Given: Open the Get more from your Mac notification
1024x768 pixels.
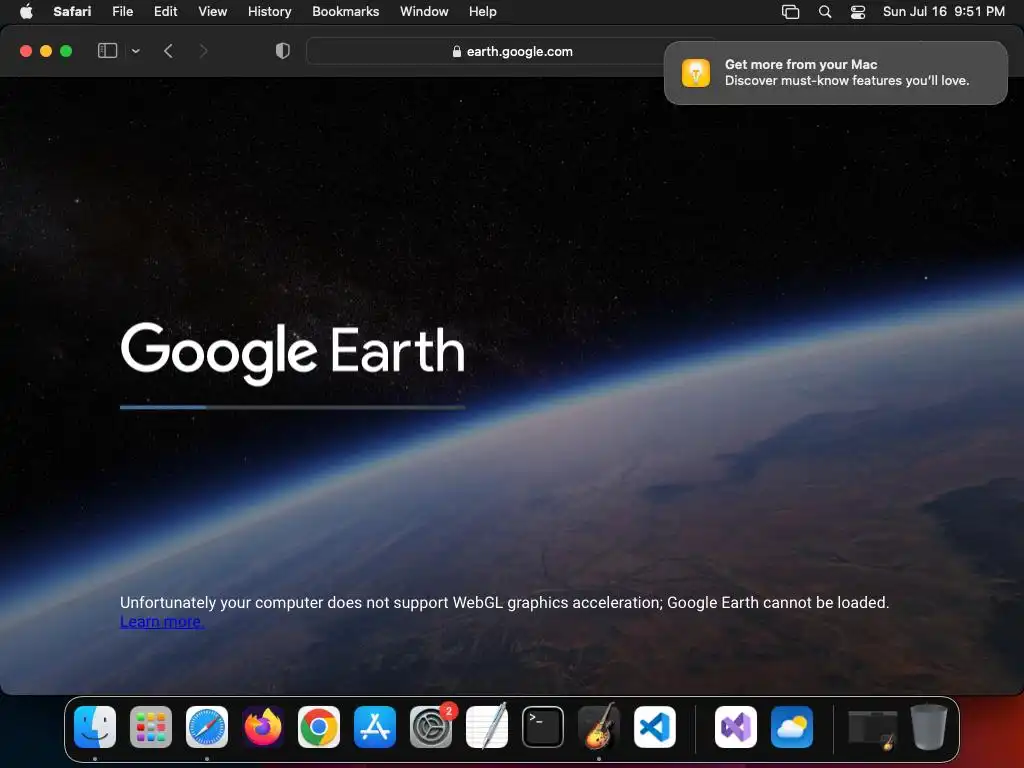Looking at the screenshot, I should point(835,72).
